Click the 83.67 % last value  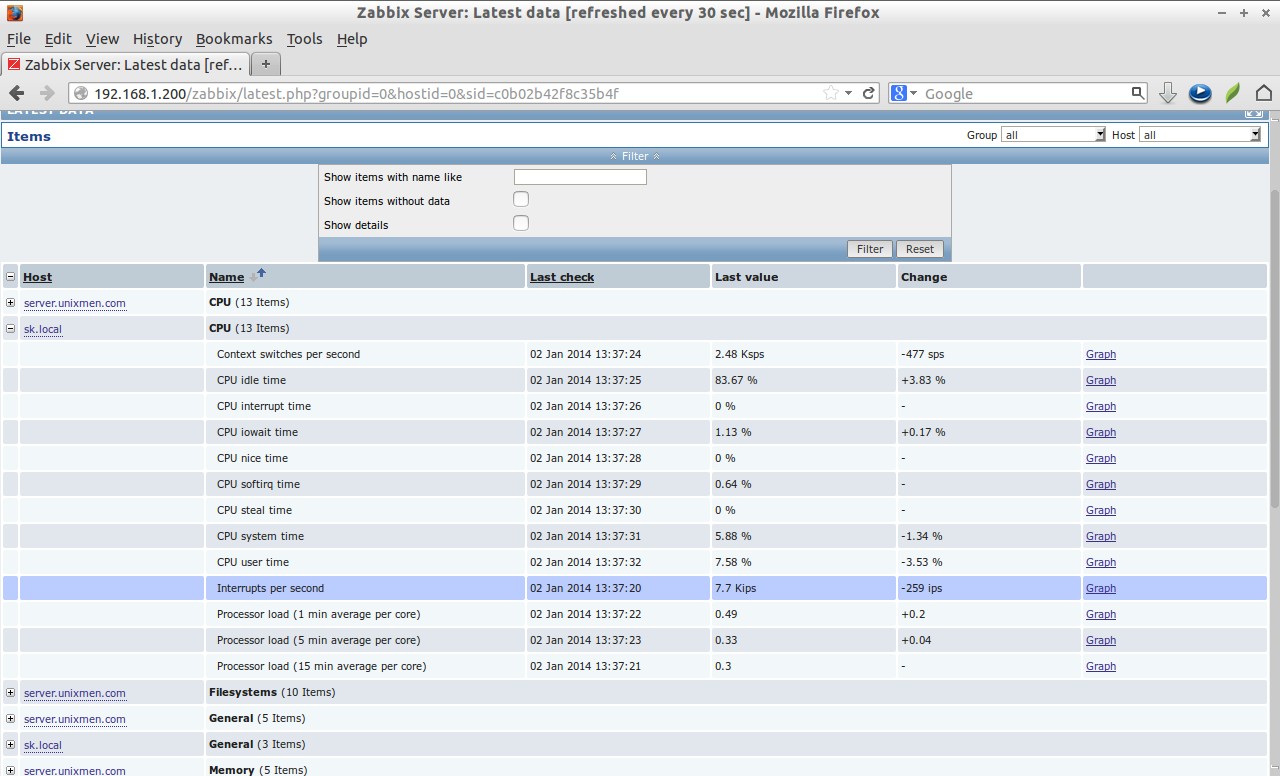coord(736,380)
